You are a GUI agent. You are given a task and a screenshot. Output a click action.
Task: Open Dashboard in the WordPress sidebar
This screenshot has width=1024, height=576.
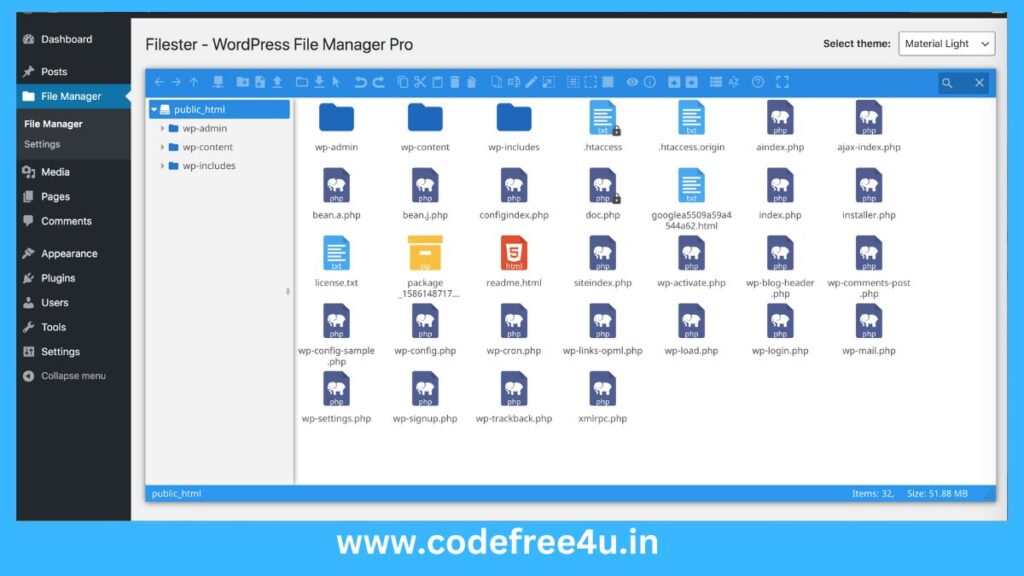click(66, 39)
